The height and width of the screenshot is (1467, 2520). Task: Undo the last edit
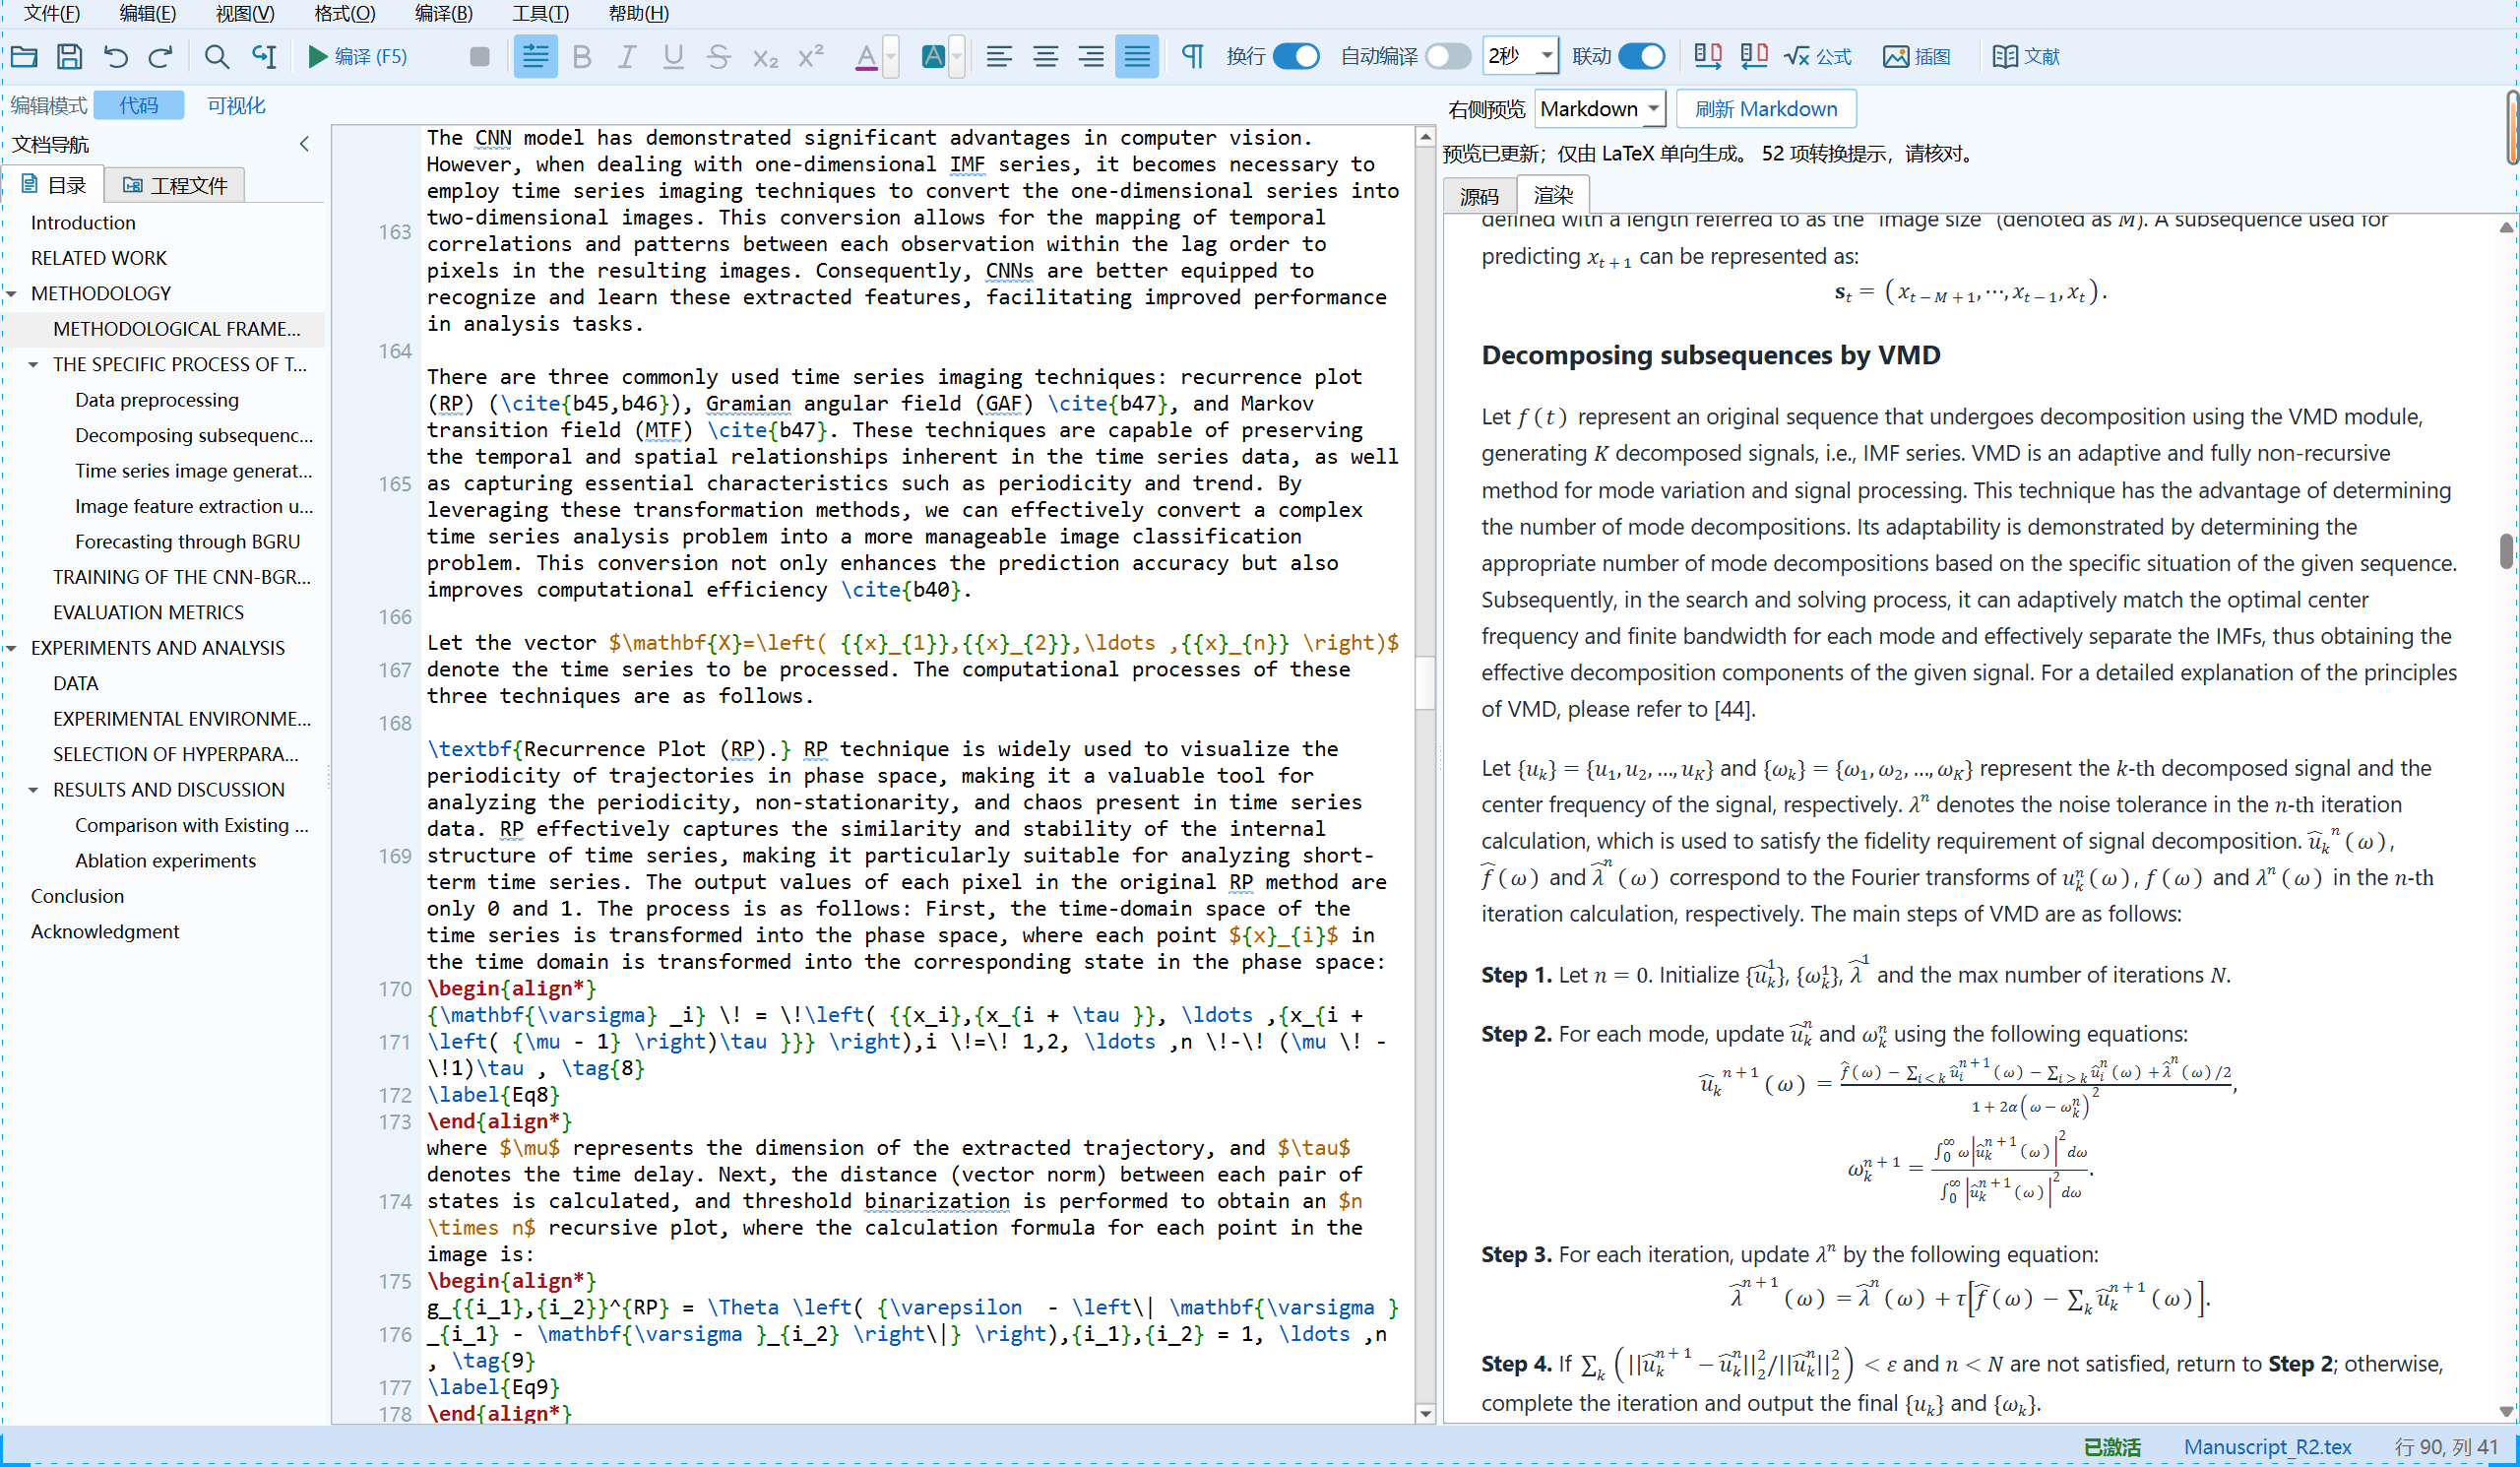tap(115, 56)
